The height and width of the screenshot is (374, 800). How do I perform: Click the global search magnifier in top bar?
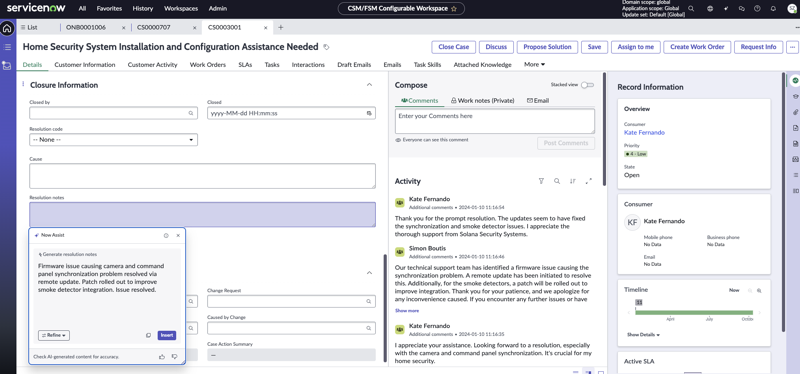click(x=691, y=9)
